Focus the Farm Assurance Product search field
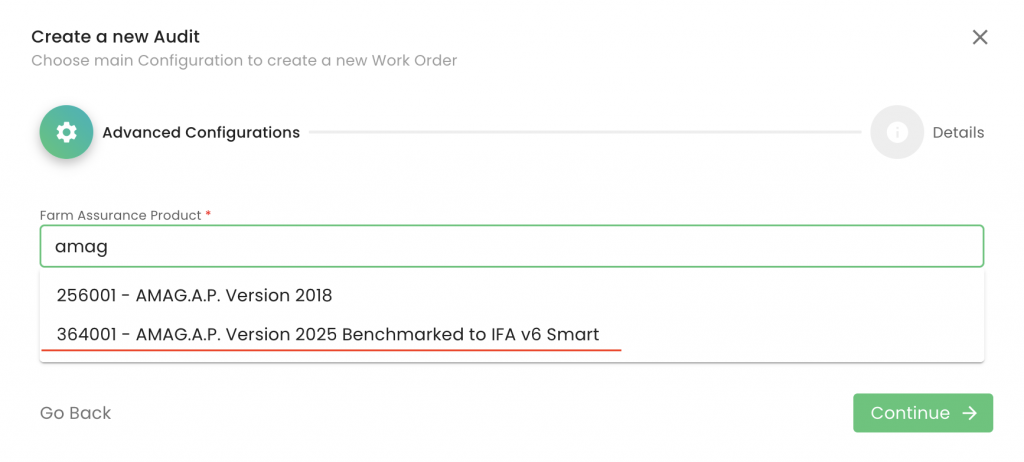Viewport: 1024px width, 462px height. coord(512,246)
